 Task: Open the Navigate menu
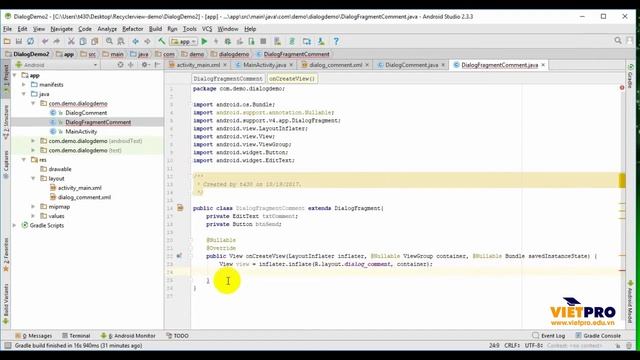(62, 29)
